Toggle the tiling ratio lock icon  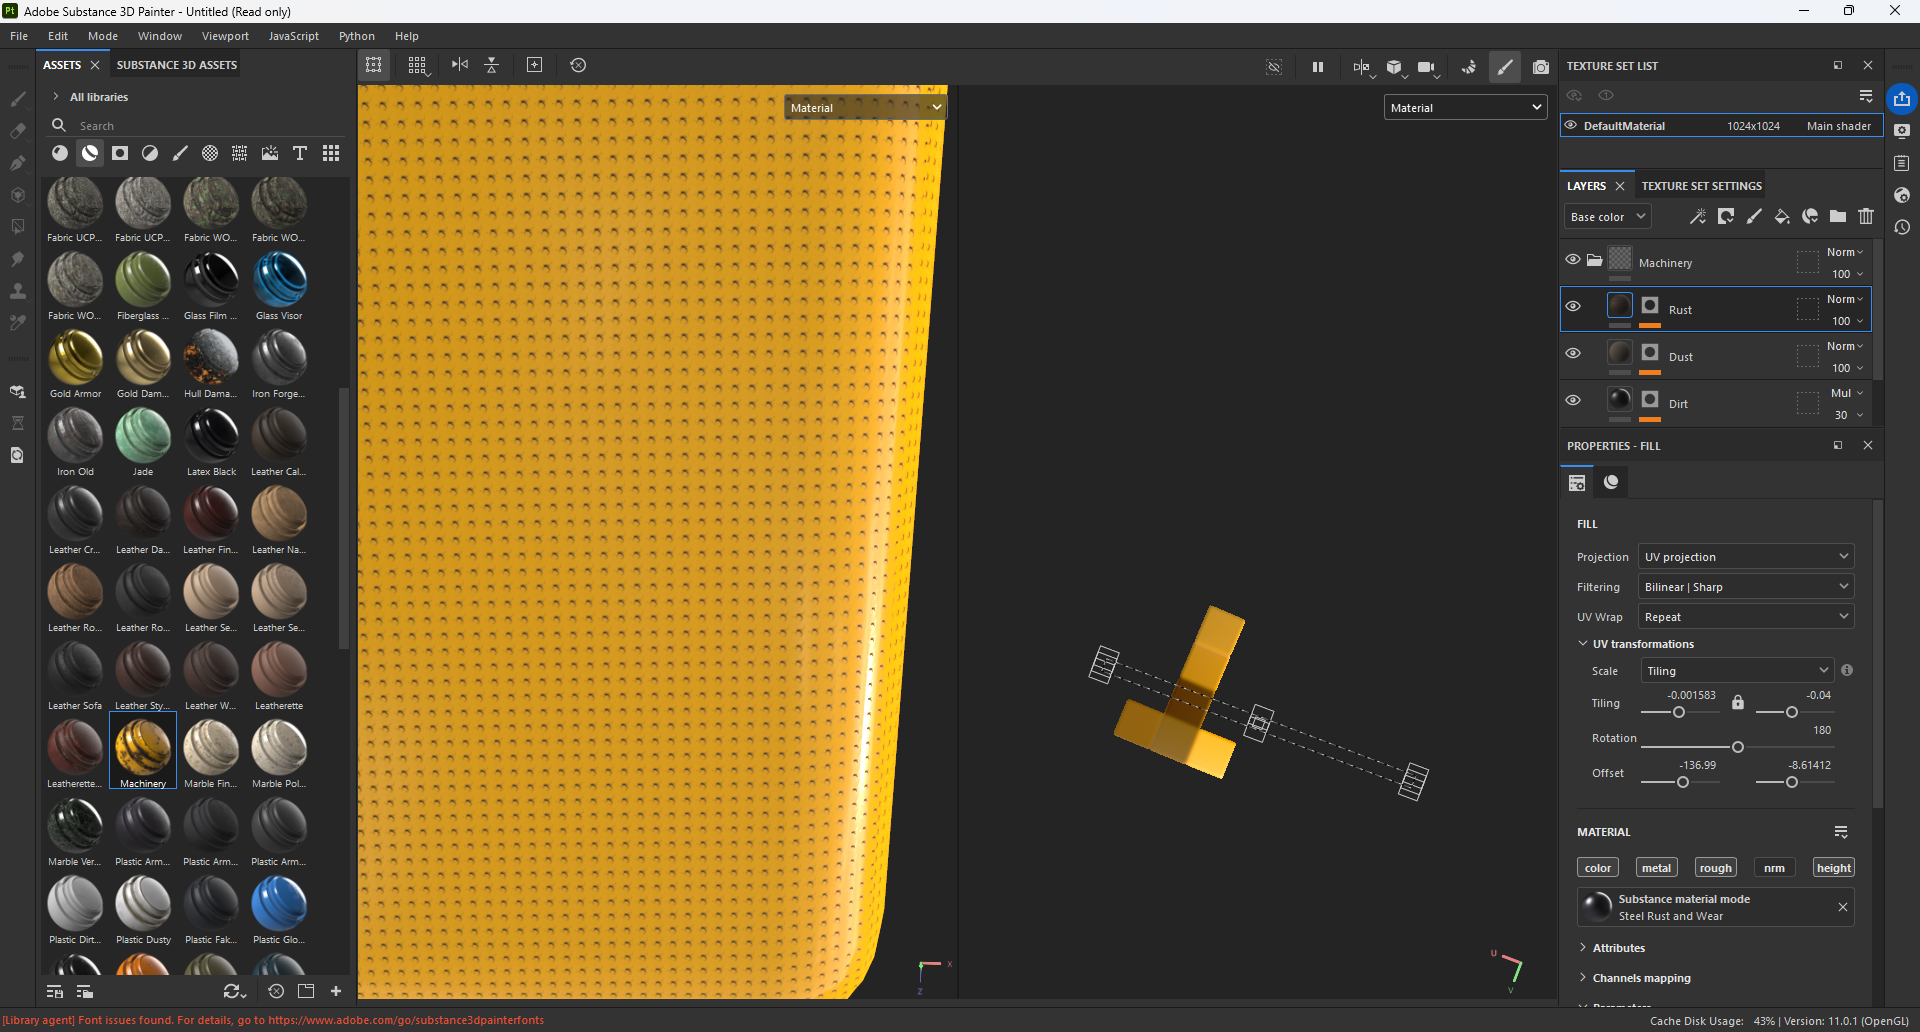point(1738,703)
